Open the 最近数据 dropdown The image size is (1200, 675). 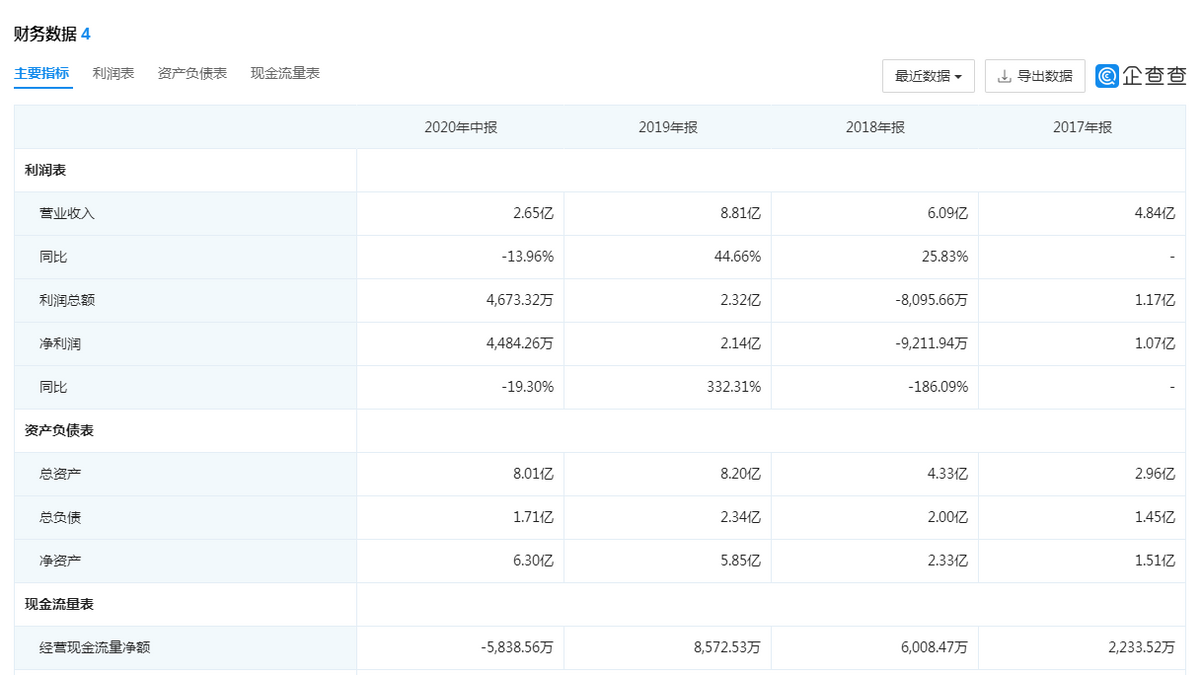pyautogui.click(x=928, y=76)
